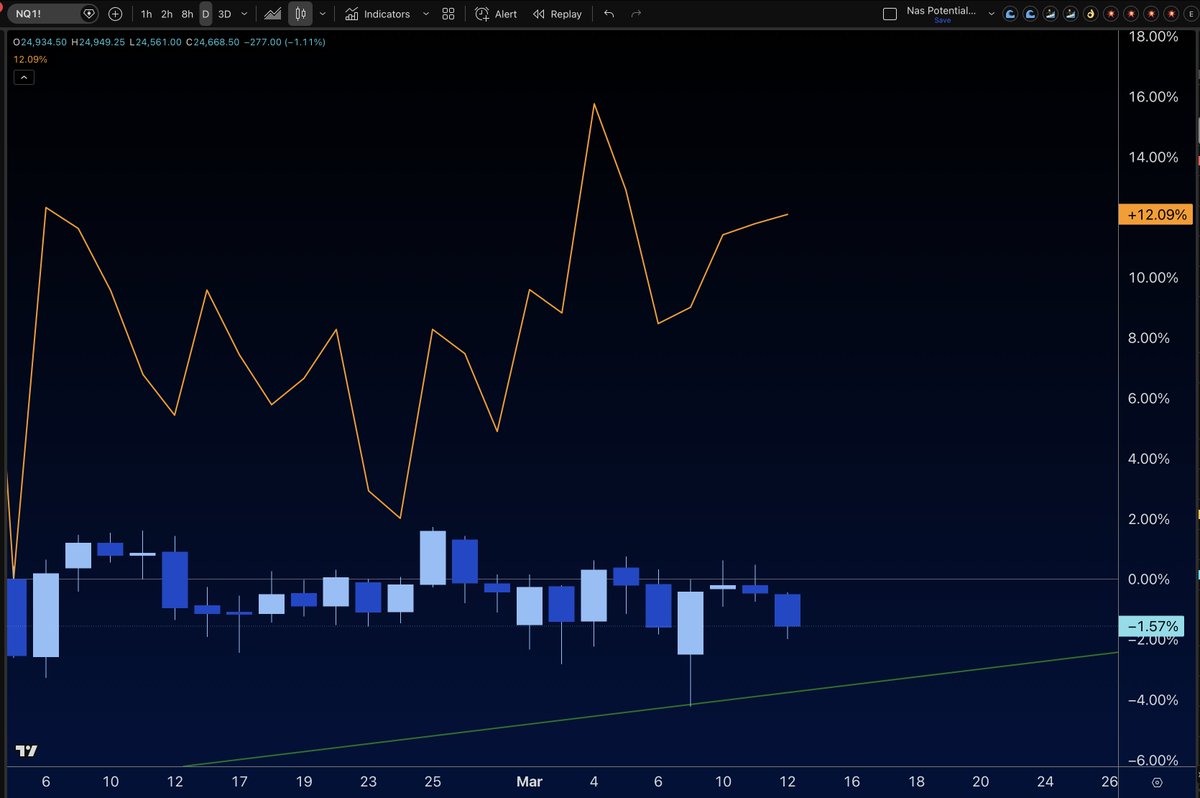Click the 14.00% price axis label

1151,157
